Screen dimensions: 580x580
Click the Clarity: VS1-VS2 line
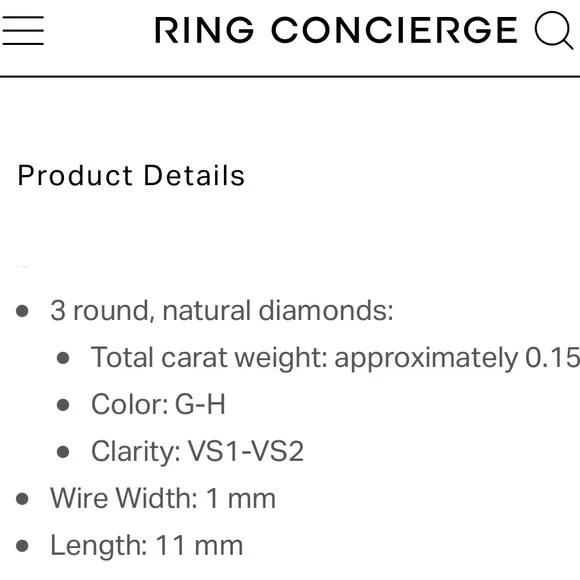198,451
